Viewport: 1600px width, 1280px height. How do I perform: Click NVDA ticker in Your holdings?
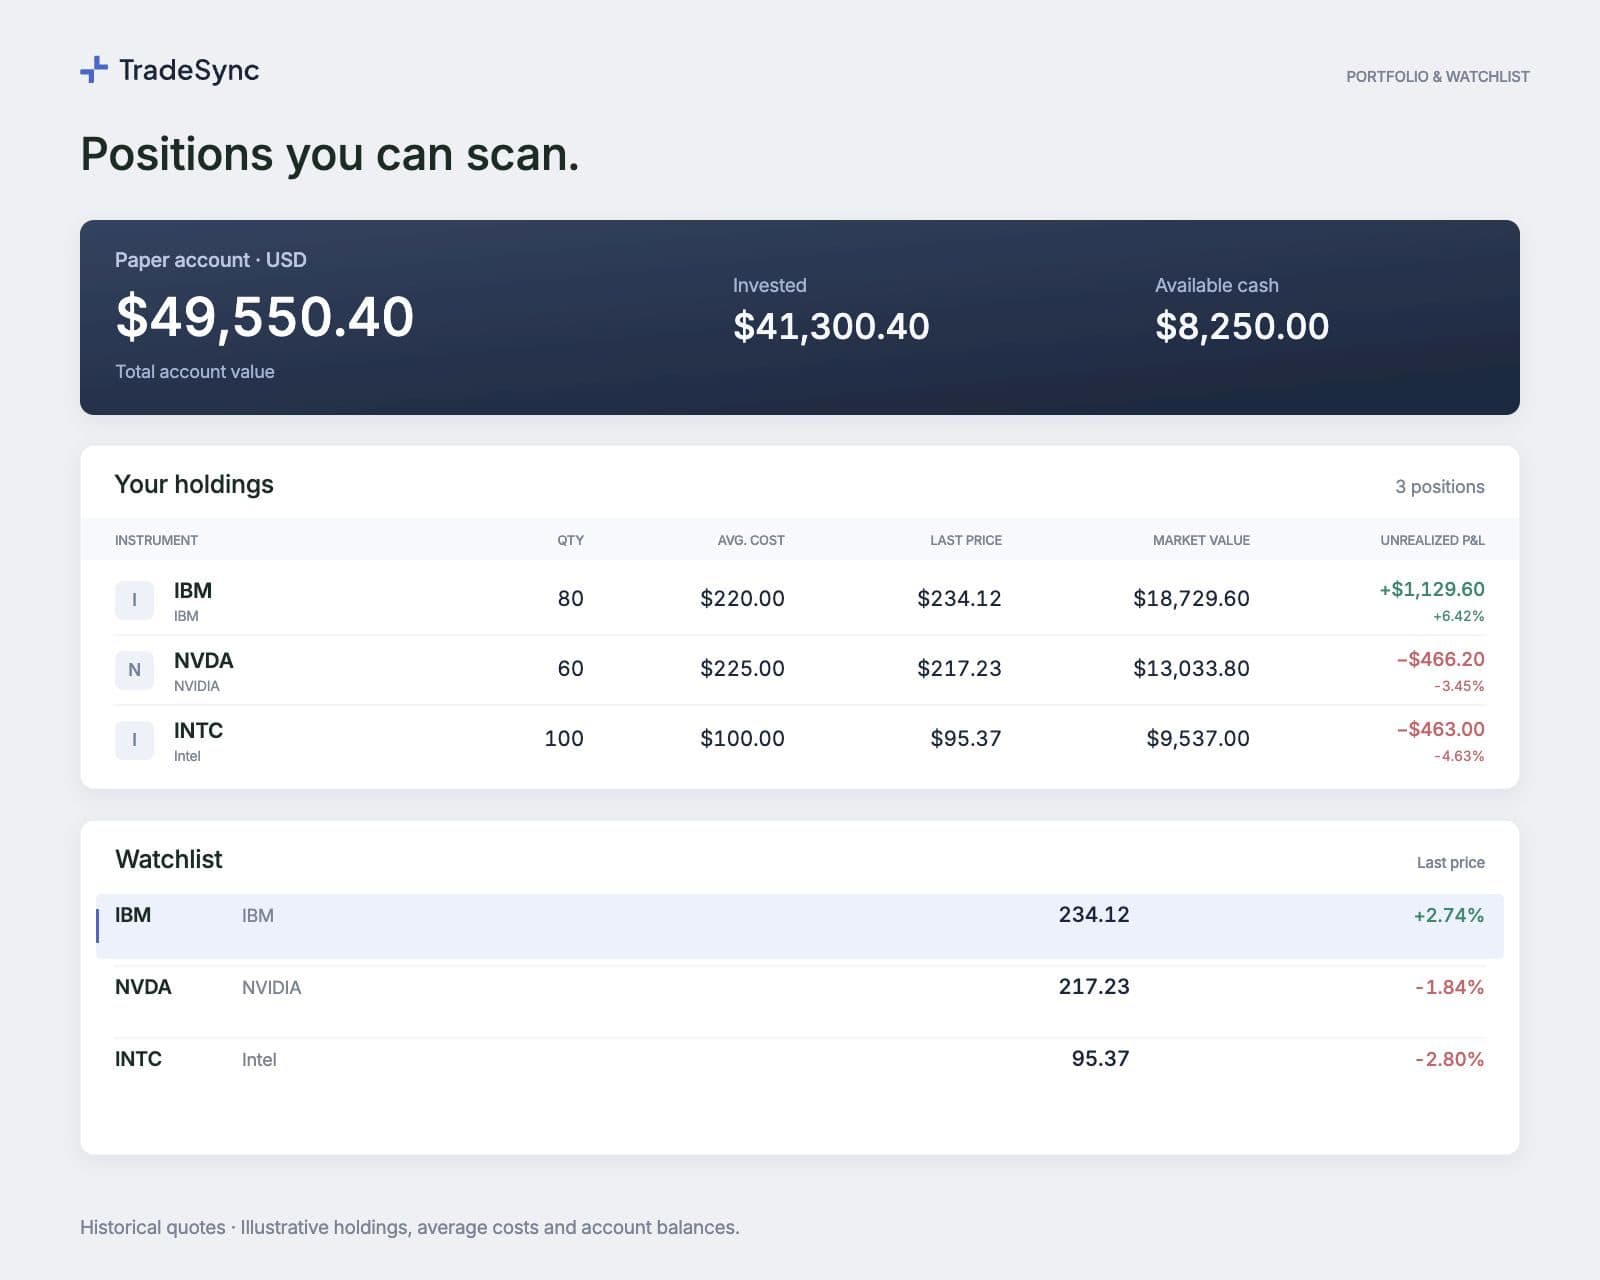pos(203,660)
